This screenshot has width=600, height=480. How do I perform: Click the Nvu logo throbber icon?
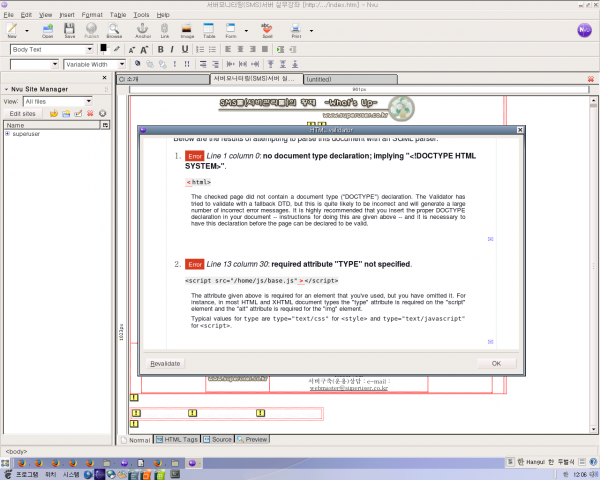[584, 30]
